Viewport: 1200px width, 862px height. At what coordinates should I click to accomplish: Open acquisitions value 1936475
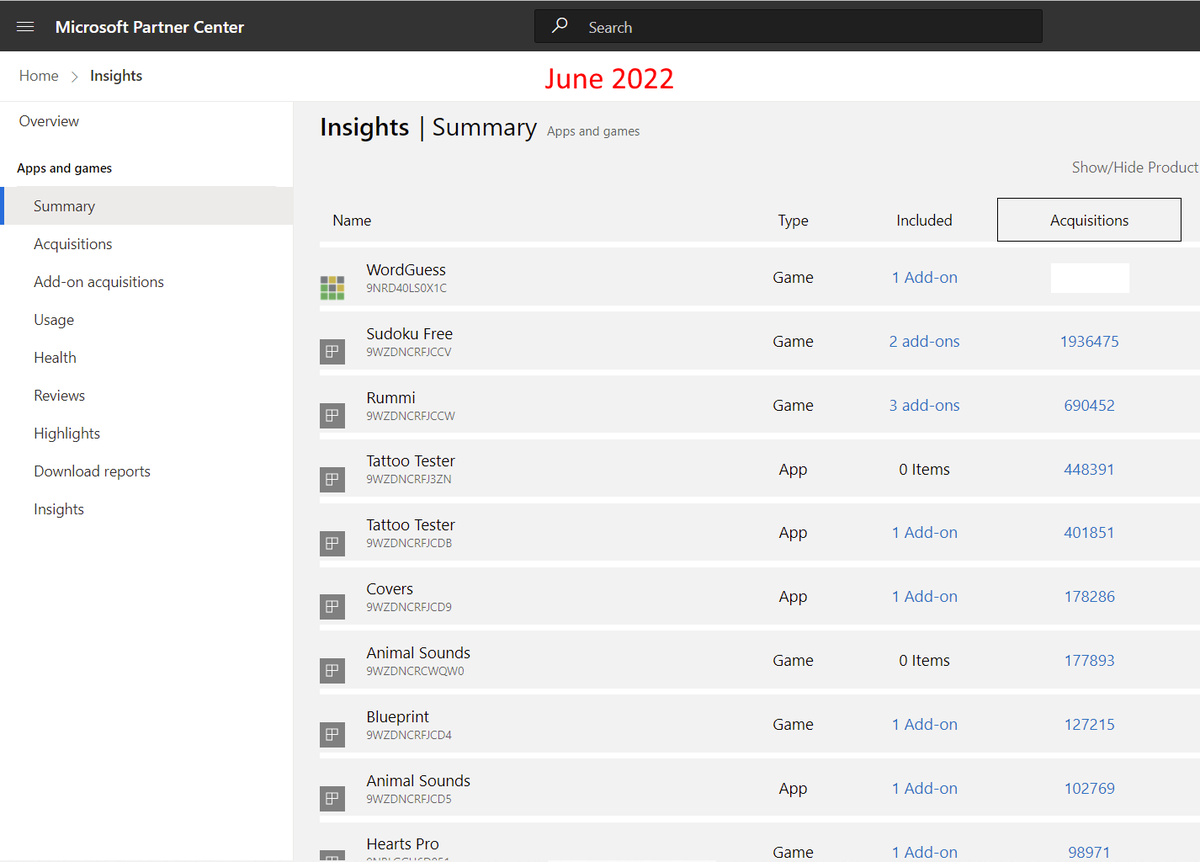[x=1089, y=342]
